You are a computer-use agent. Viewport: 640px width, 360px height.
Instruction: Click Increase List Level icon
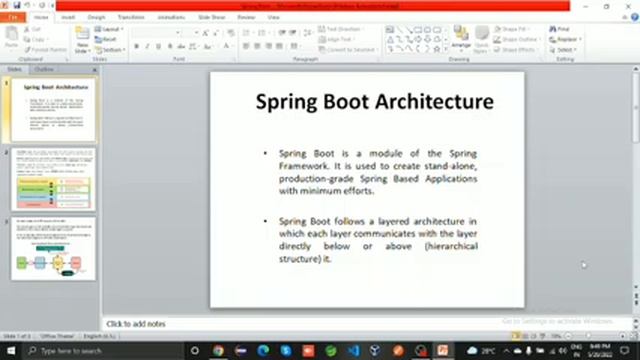tap(293, 33)
